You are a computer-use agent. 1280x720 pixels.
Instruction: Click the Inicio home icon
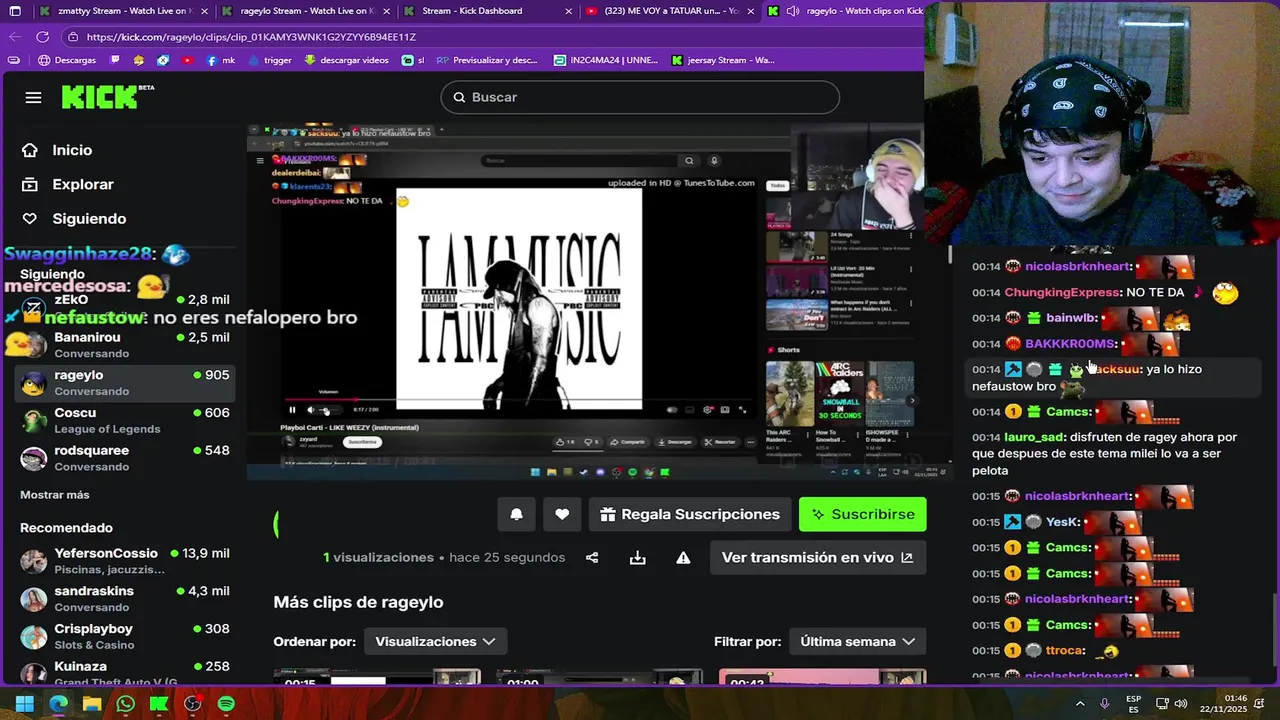tap(30, 150)
